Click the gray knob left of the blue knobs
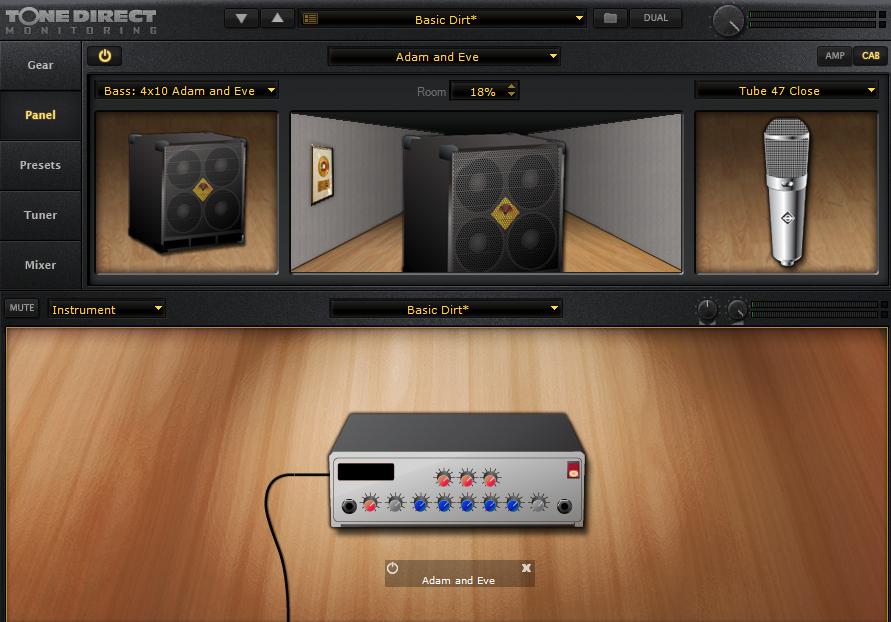The image size is (891, 622). (x=395, y=503)
